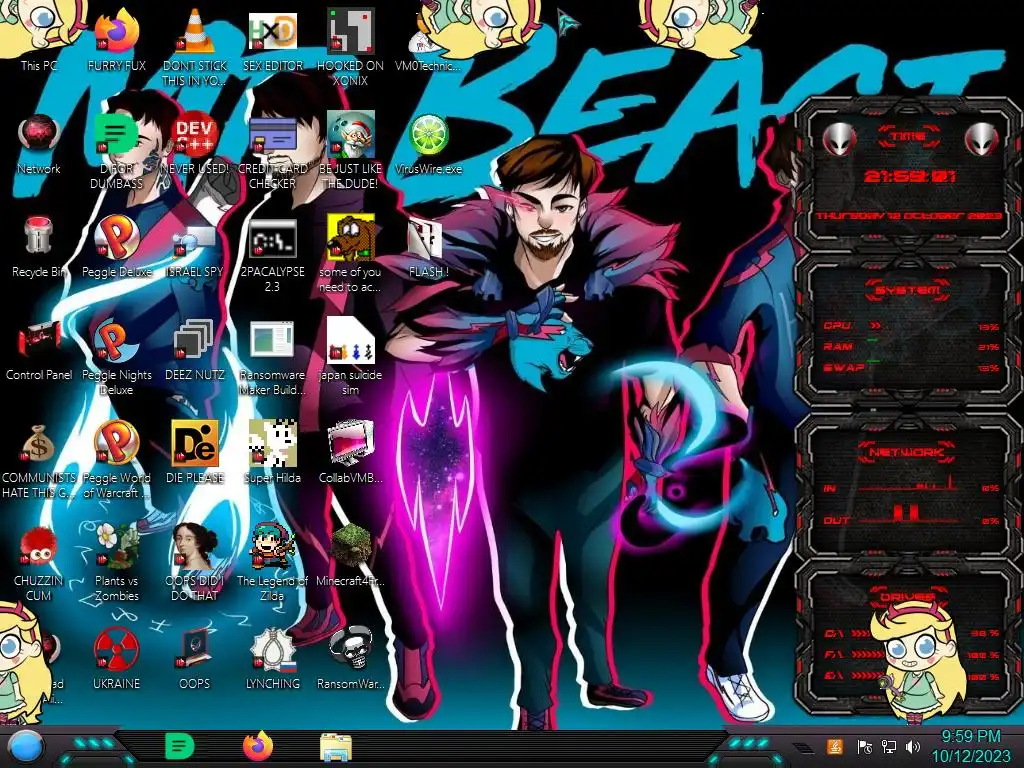Click the RAM usage row in System widget
This screenshot has width=1024, height=768.
coord(911,346)
